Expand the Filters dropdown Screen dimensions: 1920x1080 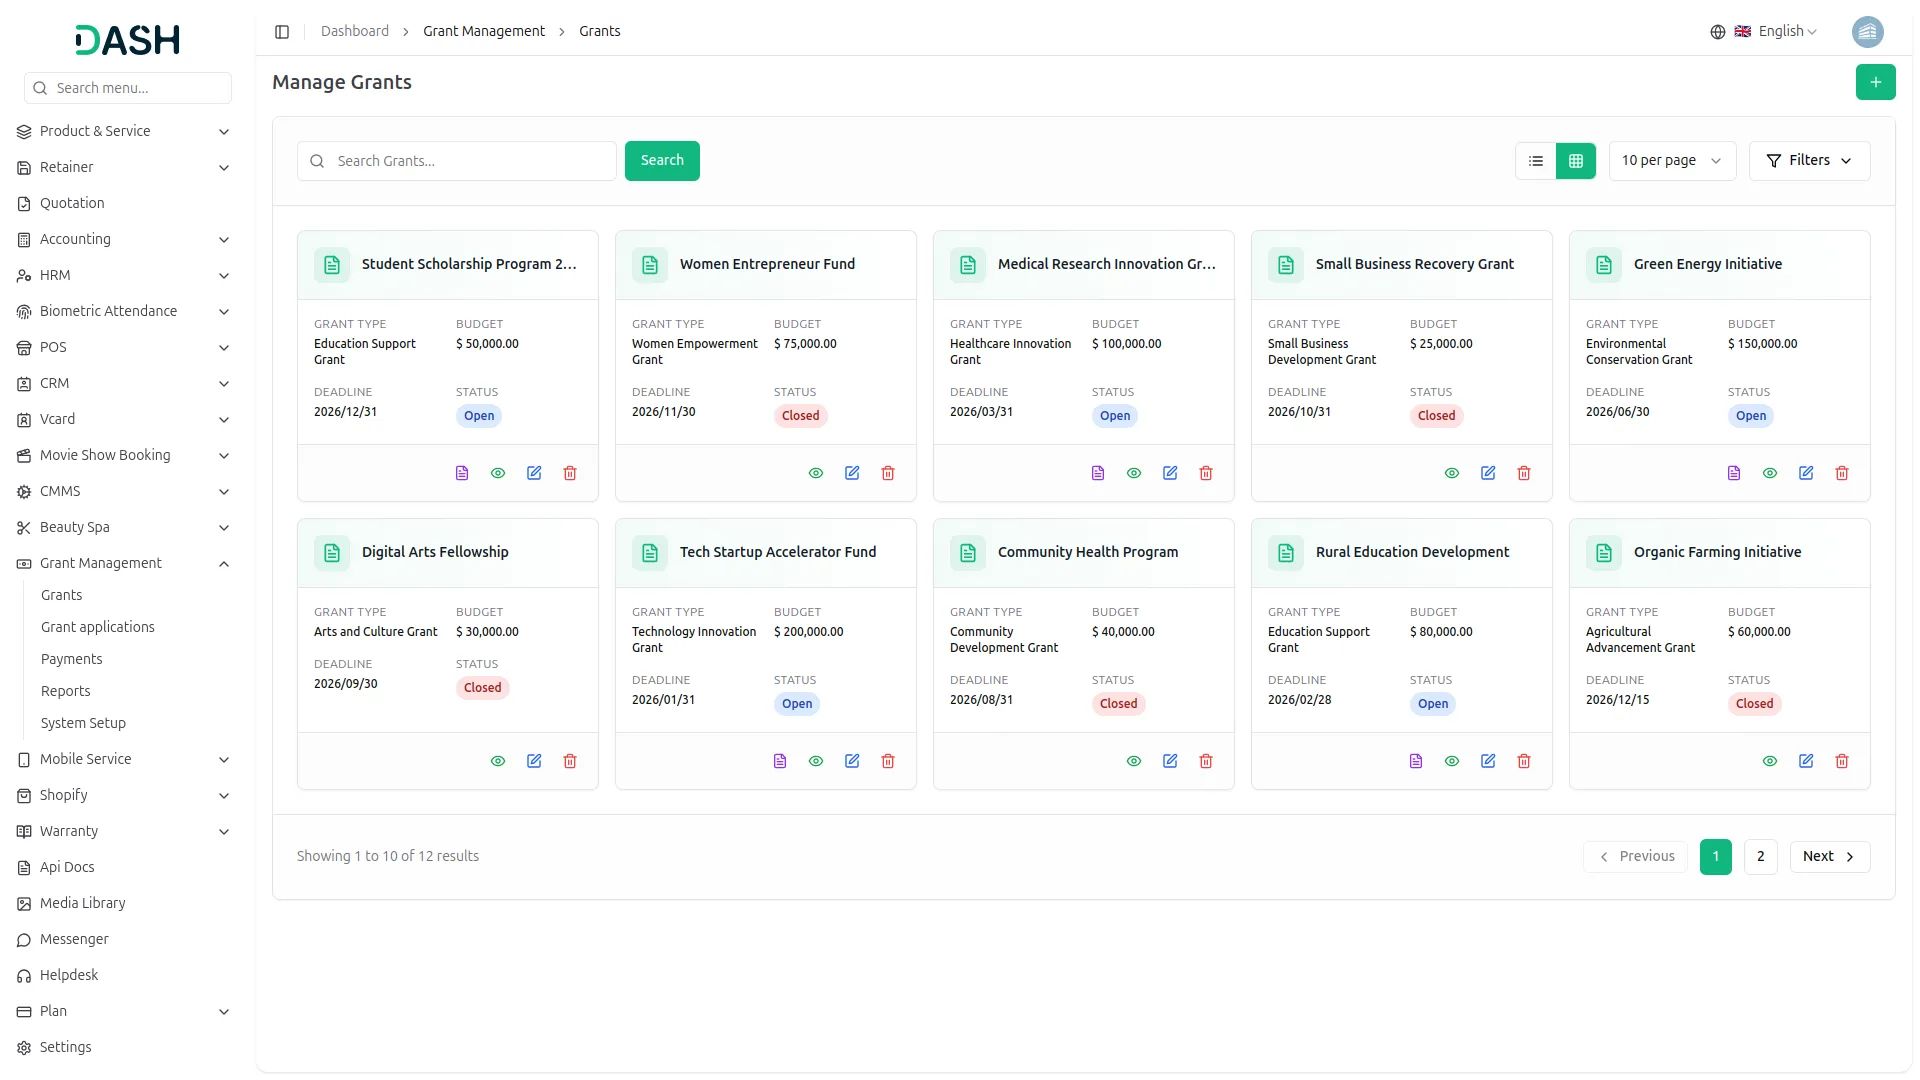tap(1809, 161)
